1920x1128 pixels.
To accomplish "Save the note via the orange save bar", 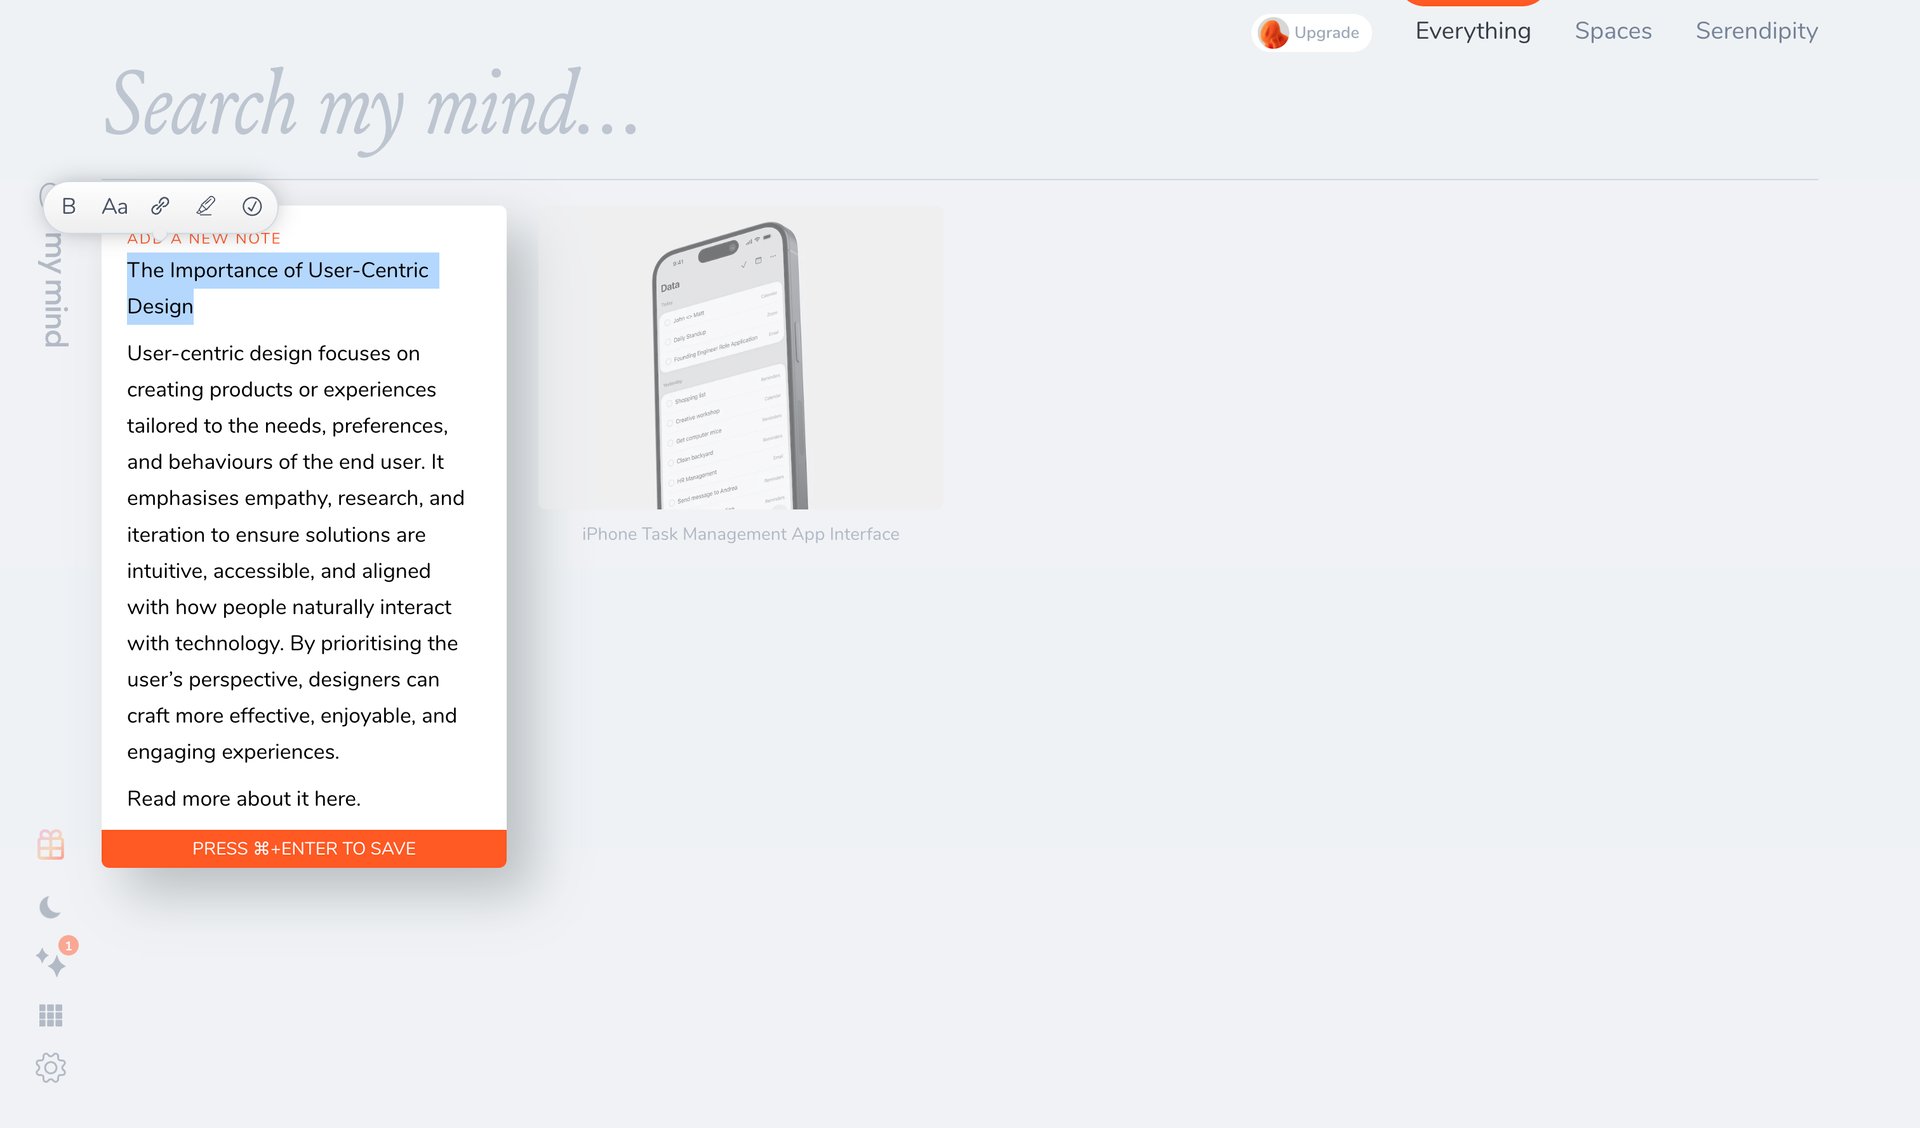I will (303, 848).
